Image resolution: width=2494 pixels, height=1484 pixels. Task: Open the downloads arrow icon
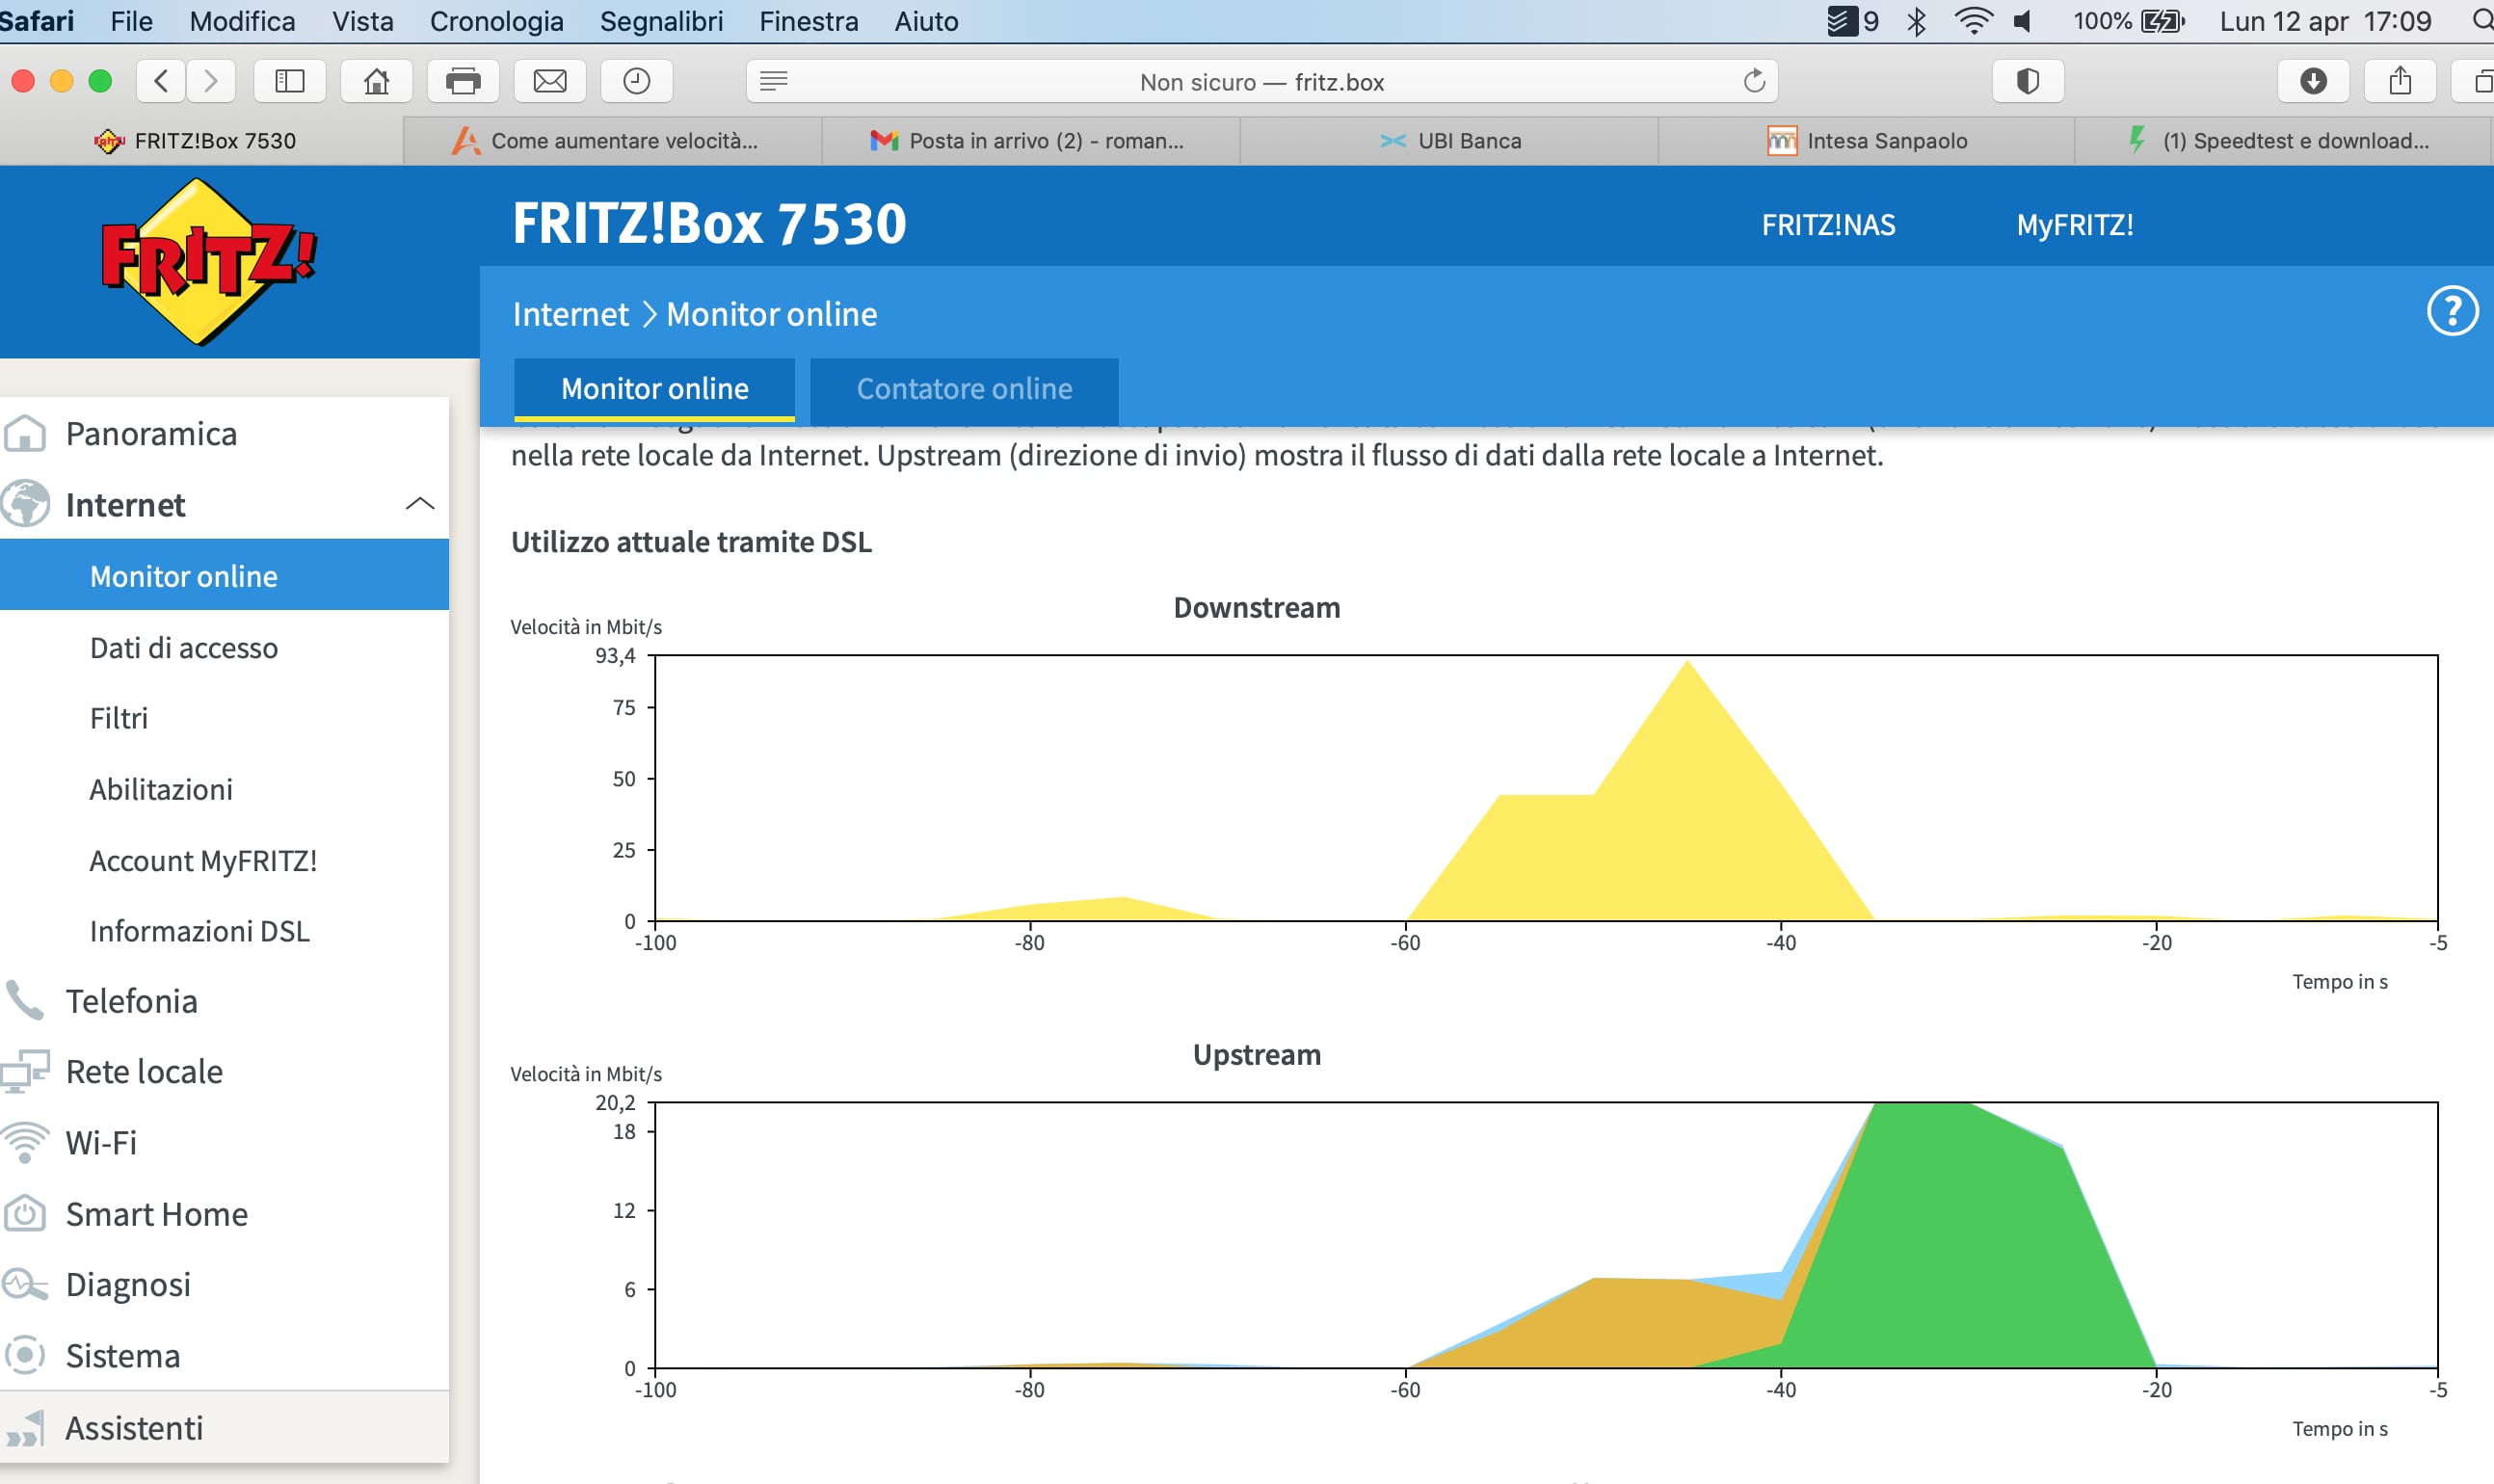point(2312,81)
